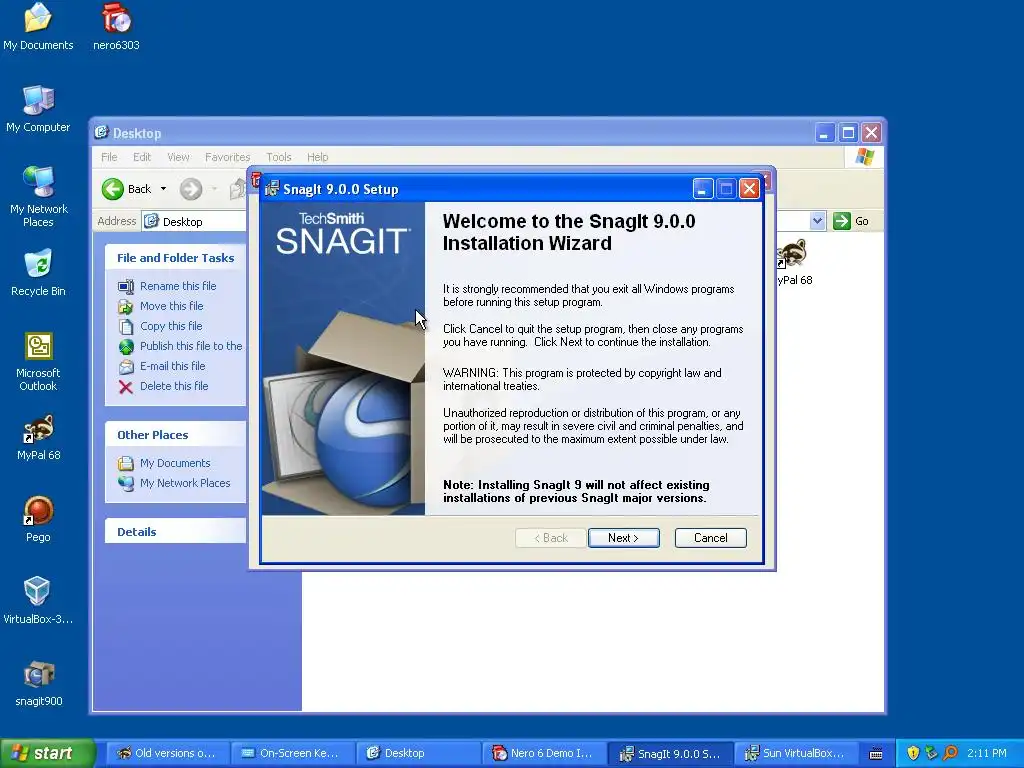Open the Address bar dropdown arrow
1024x768 pixels.
coord(817,221)
